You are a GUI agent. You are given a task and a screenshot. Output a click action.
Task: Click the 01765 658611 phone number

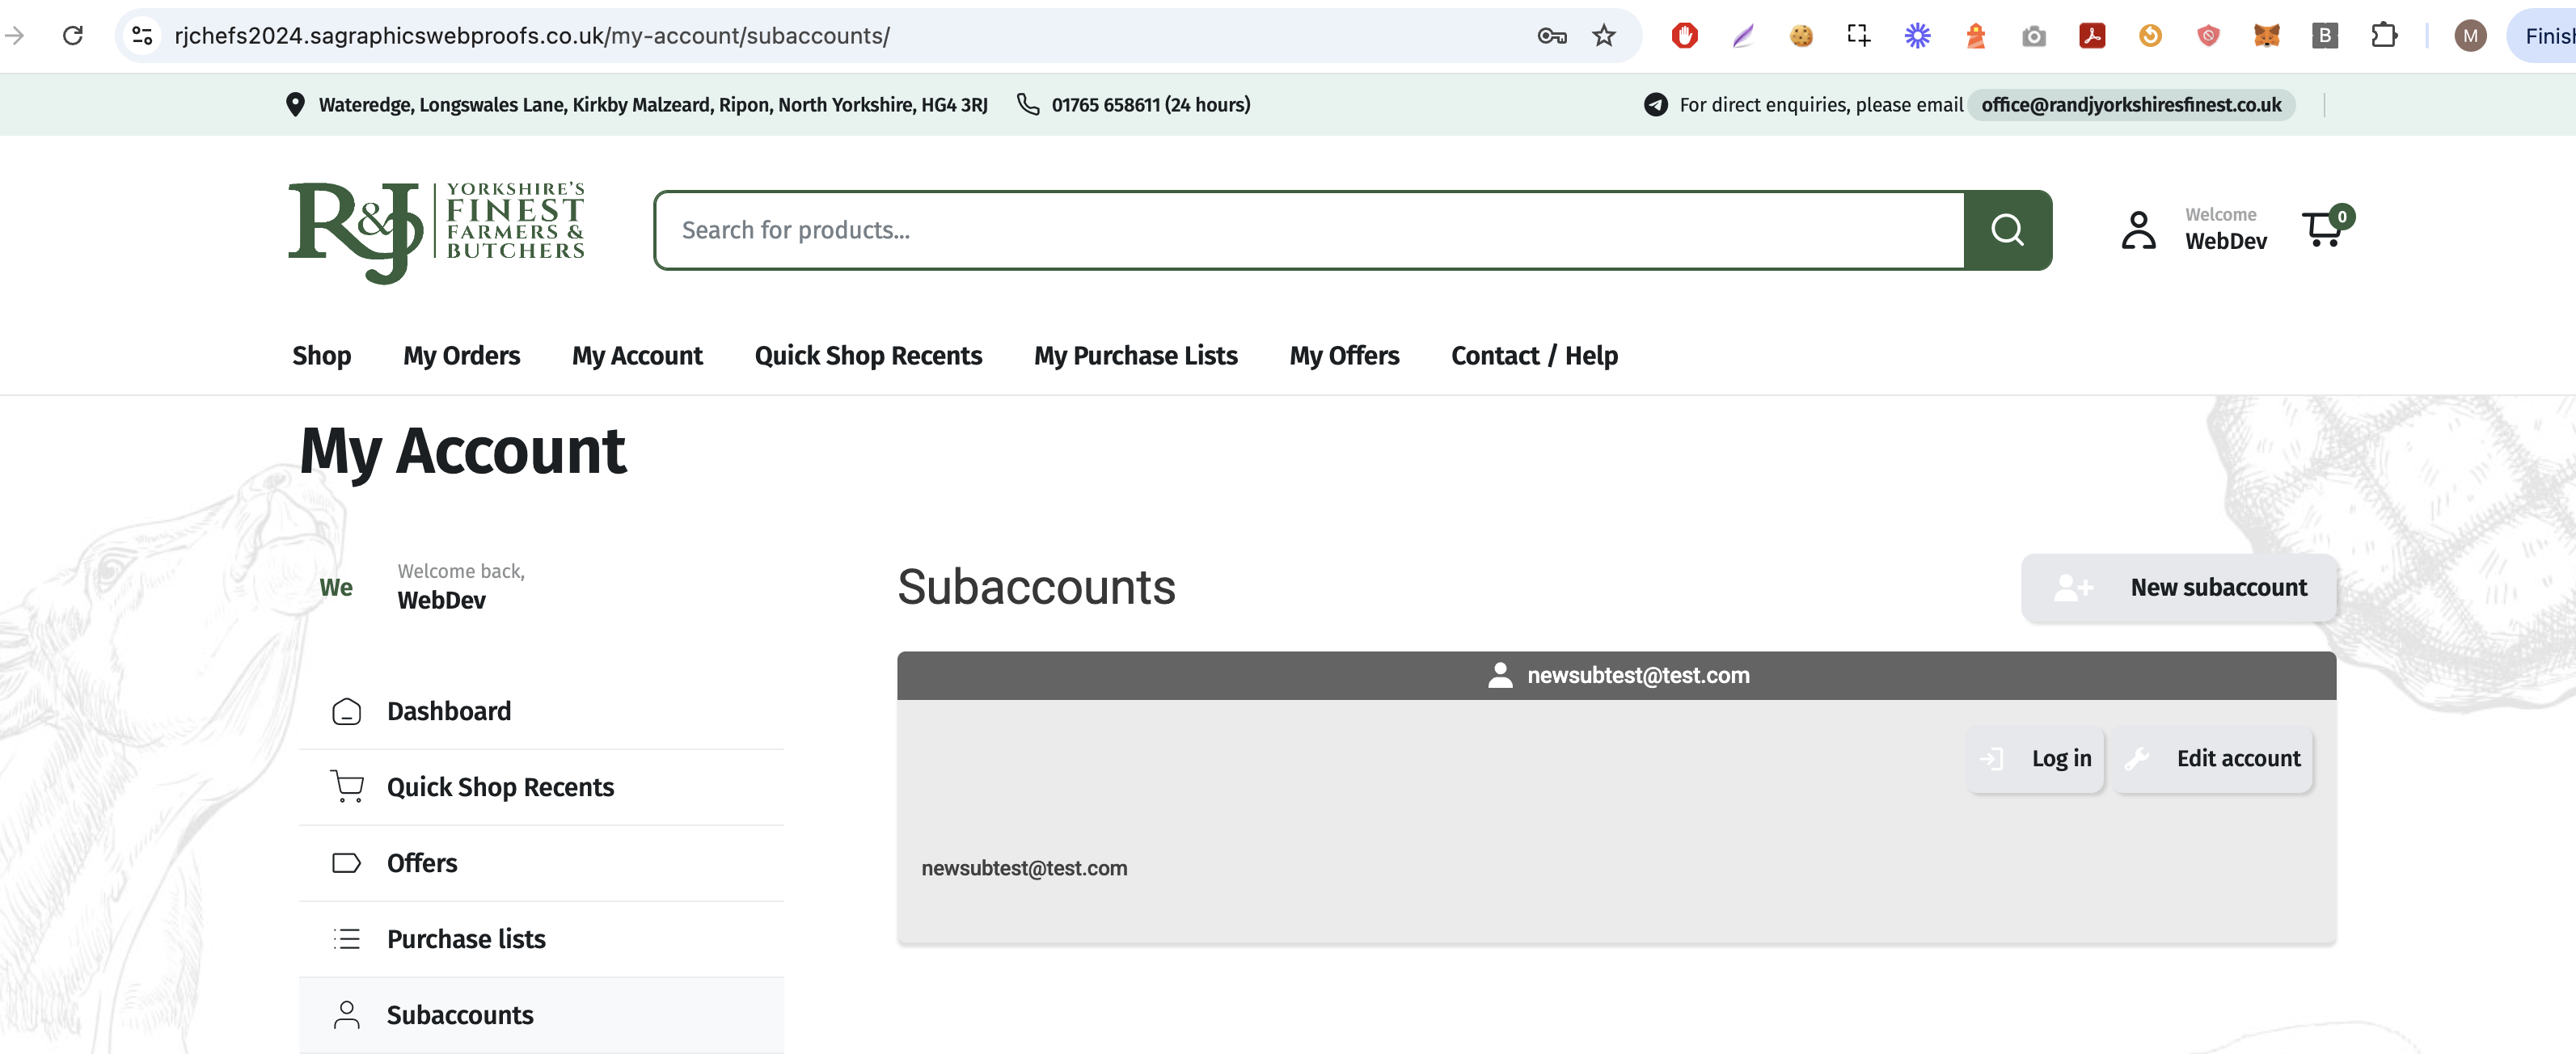1150,105
